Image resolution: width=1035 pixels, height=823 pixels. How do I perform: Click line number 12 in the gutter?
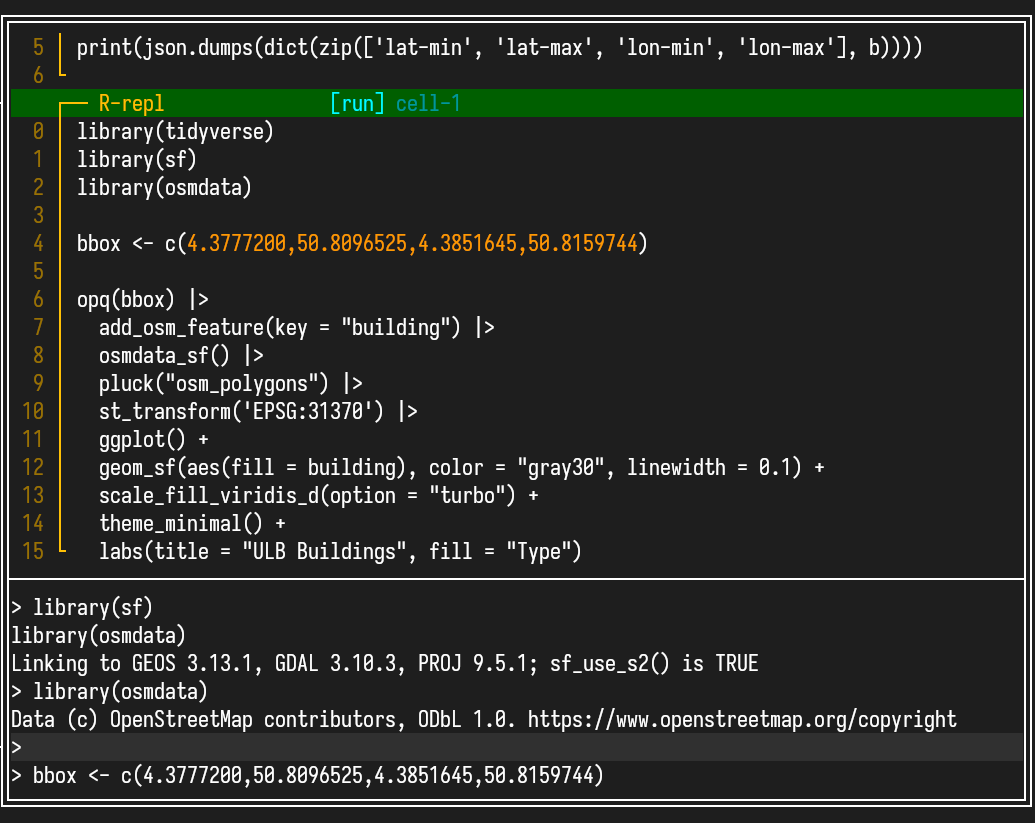(33, 467)
